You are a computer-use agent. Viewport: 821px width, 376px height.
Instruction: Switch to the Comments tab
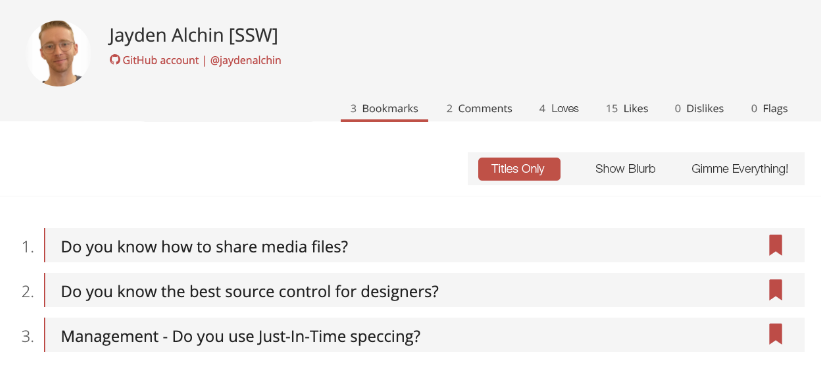(479, 108)
